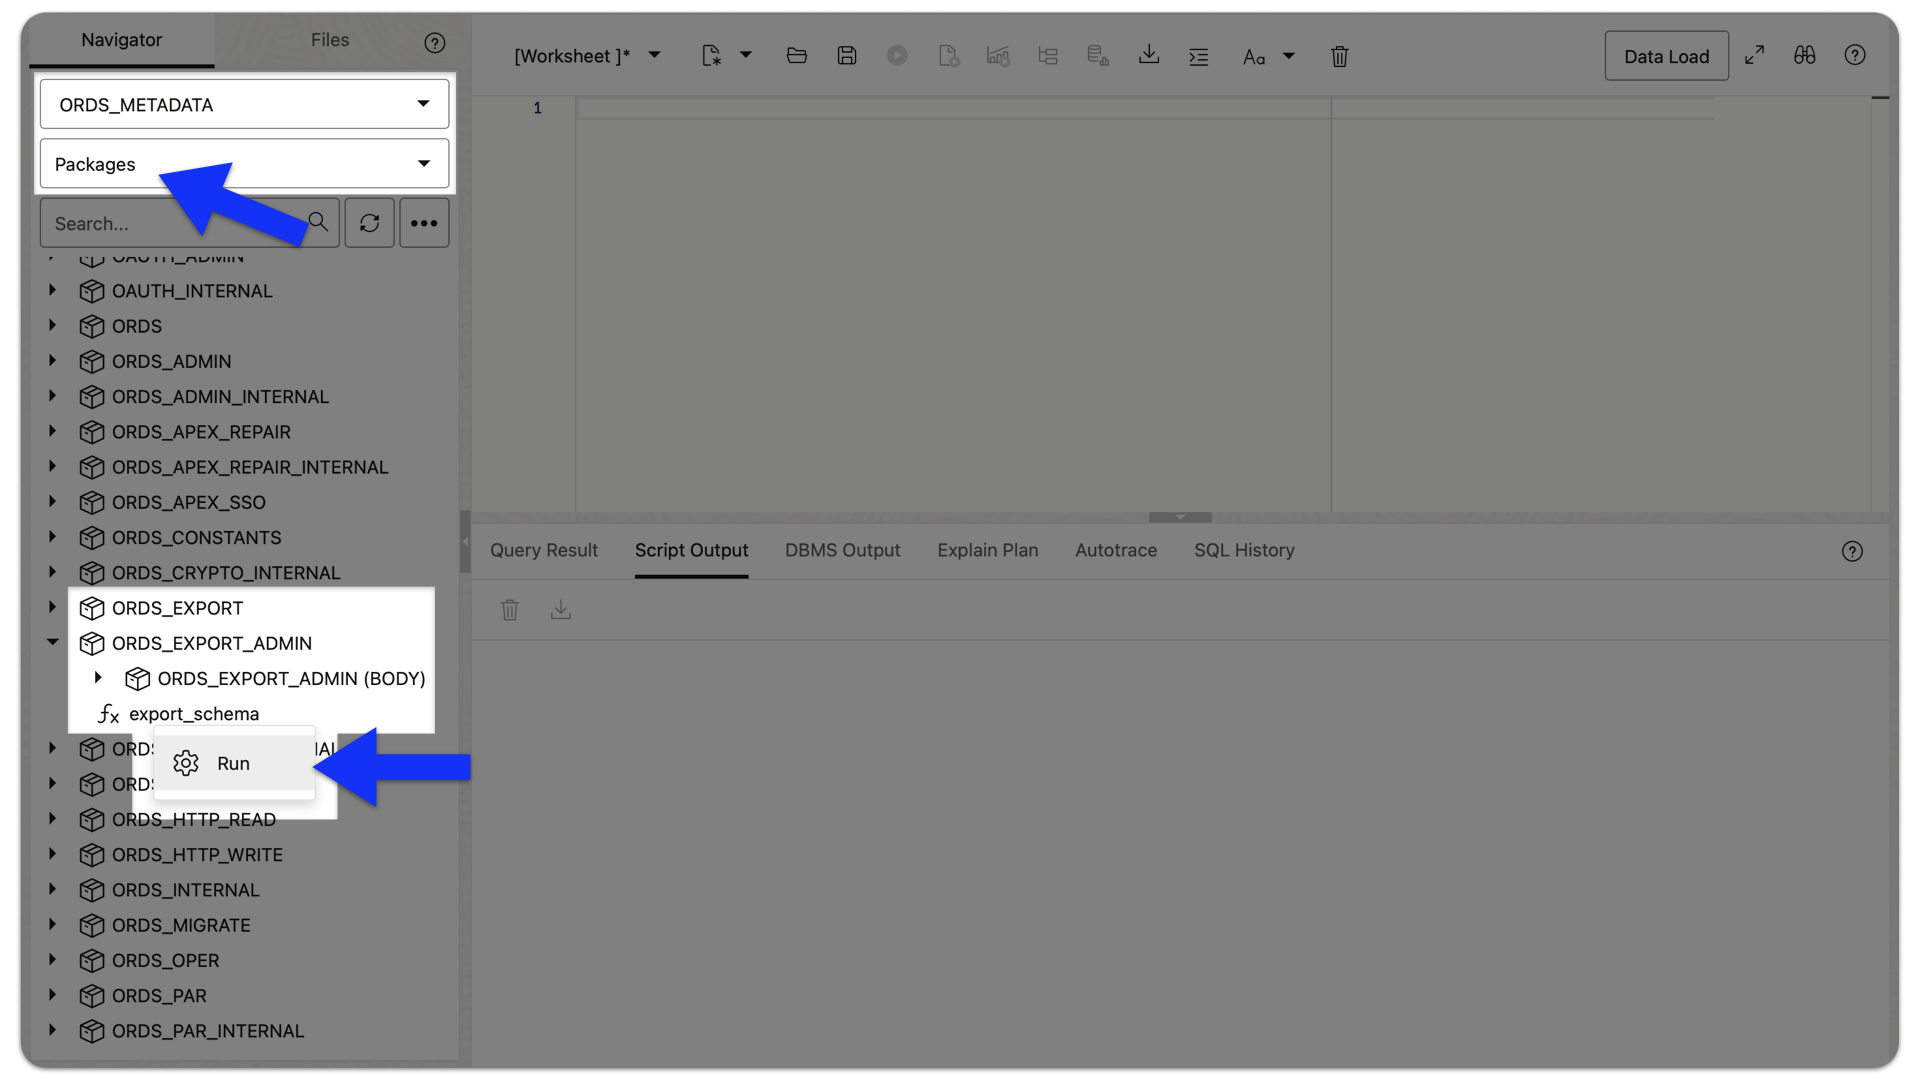
Task: Open Navigator help with the question mark
Action: 434,42
